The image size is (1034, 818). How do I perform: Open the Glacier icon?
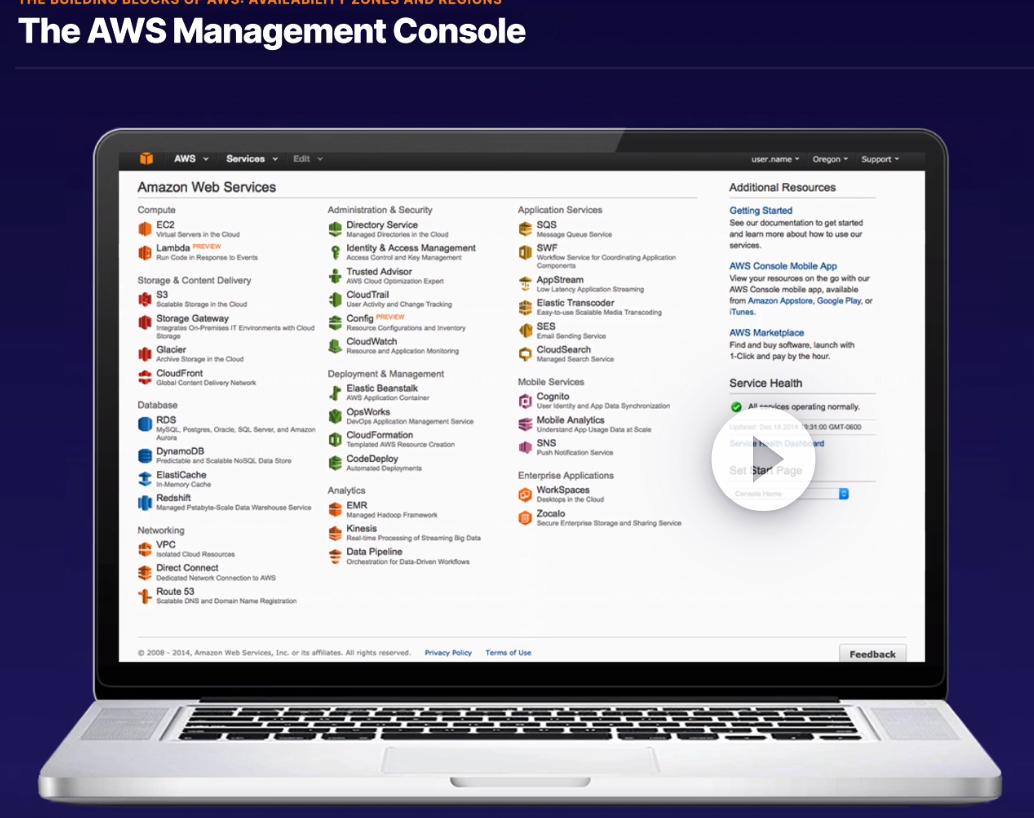tap(145, 354)
